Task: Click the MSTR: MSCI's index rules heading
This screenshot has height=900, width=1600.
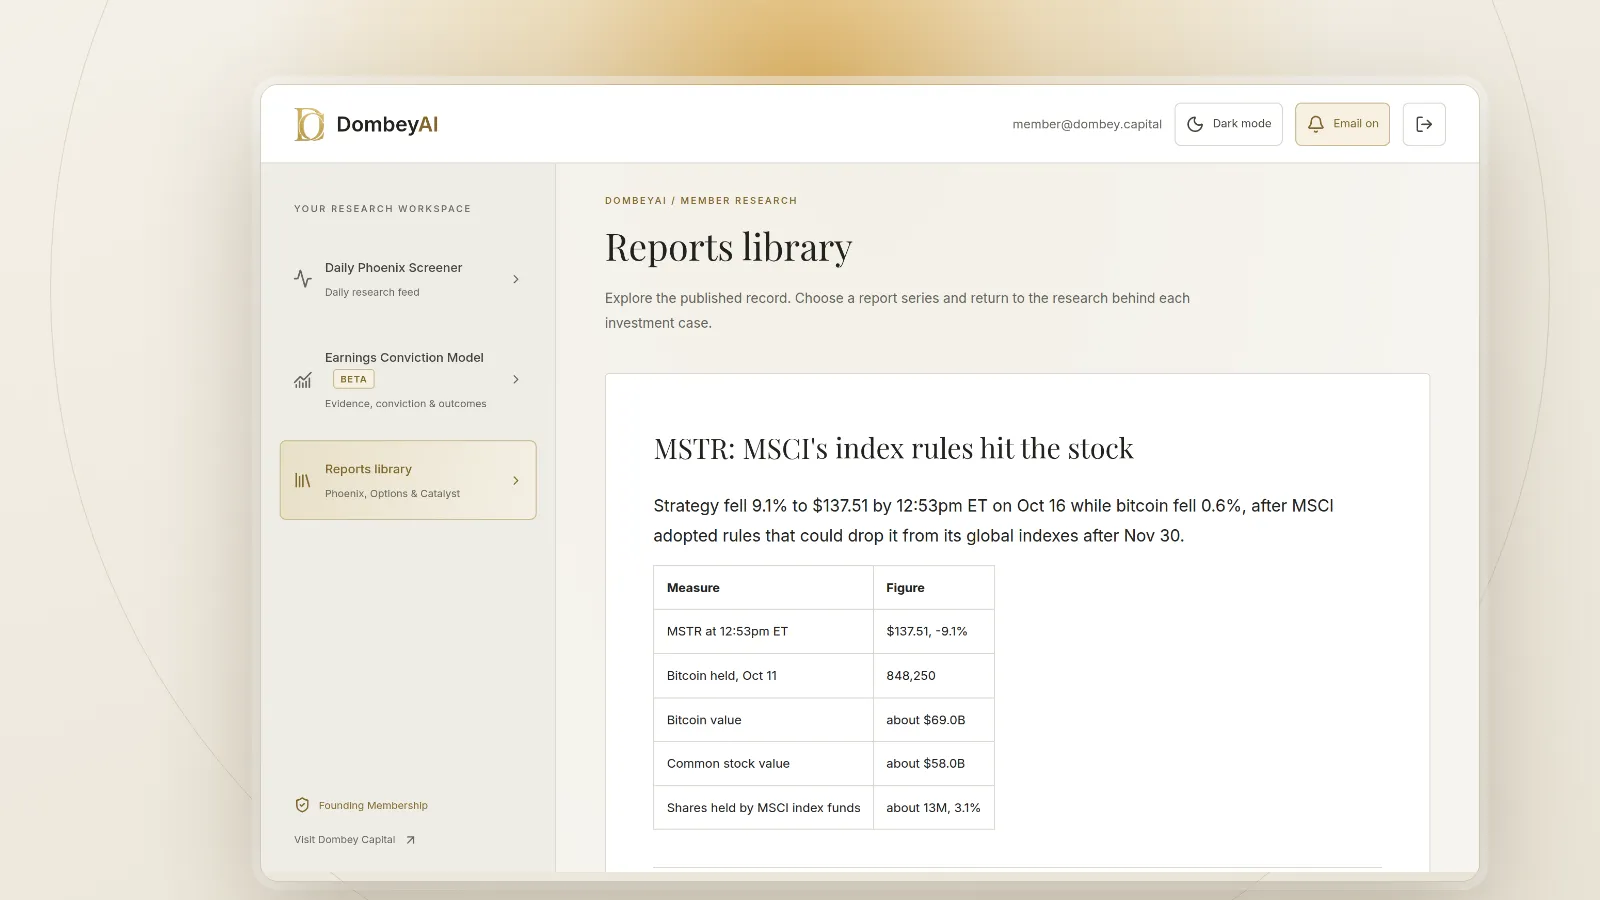Action: click(x=893, y=448)
